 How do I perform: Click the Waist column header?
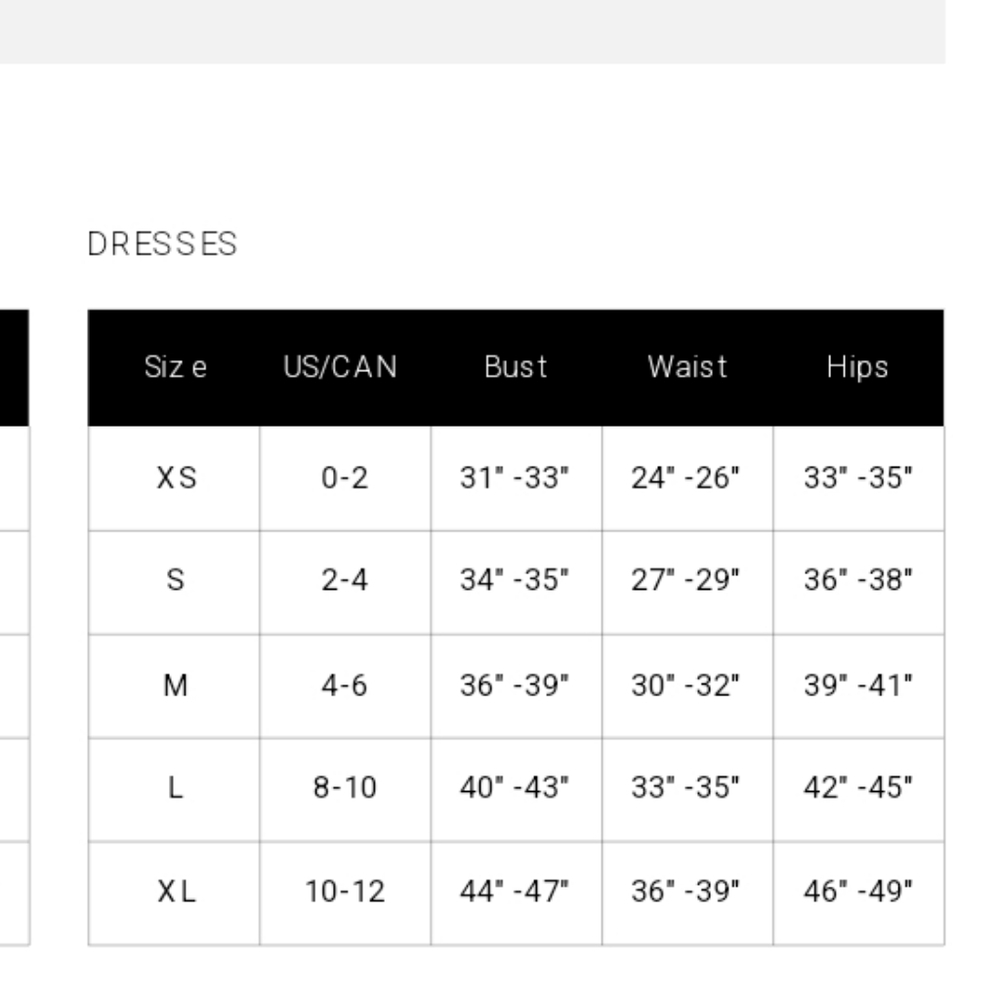[x=688, y=367]
